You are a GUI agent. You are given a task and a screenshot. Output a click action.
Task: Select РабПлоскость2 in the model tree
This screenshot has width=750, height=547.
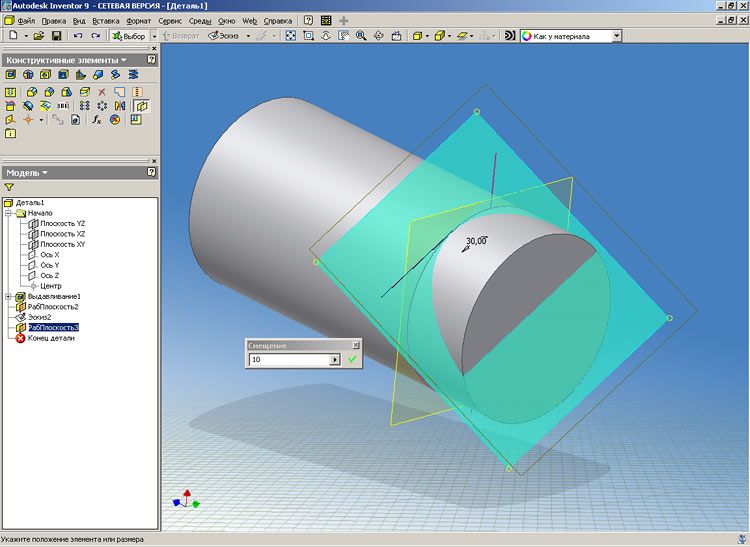(x=53, y=307)
